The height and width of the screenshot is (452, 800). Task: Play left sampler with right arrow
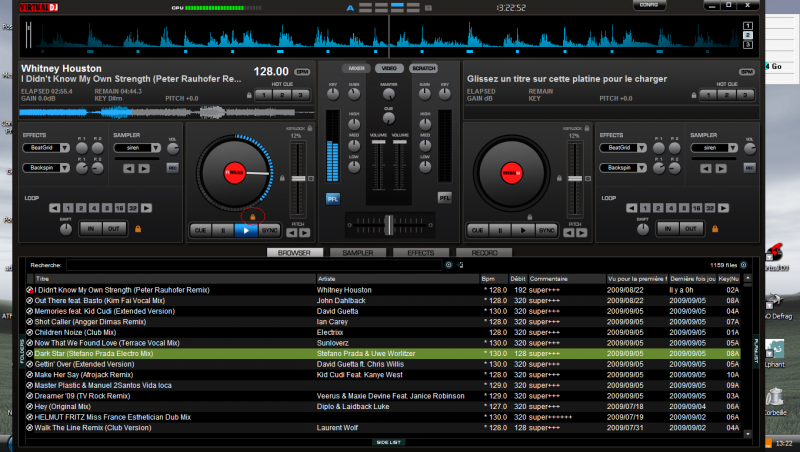[x=144, y=168]
